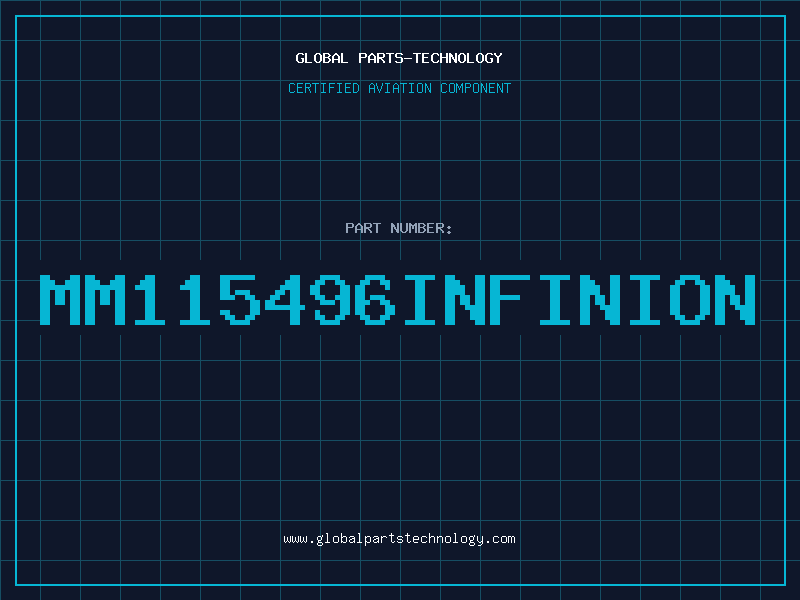Click the GLOBAL PARTS-TECHNOLOGY heading
This screenshot has width=800, height=600.
[x=399, y=58]
